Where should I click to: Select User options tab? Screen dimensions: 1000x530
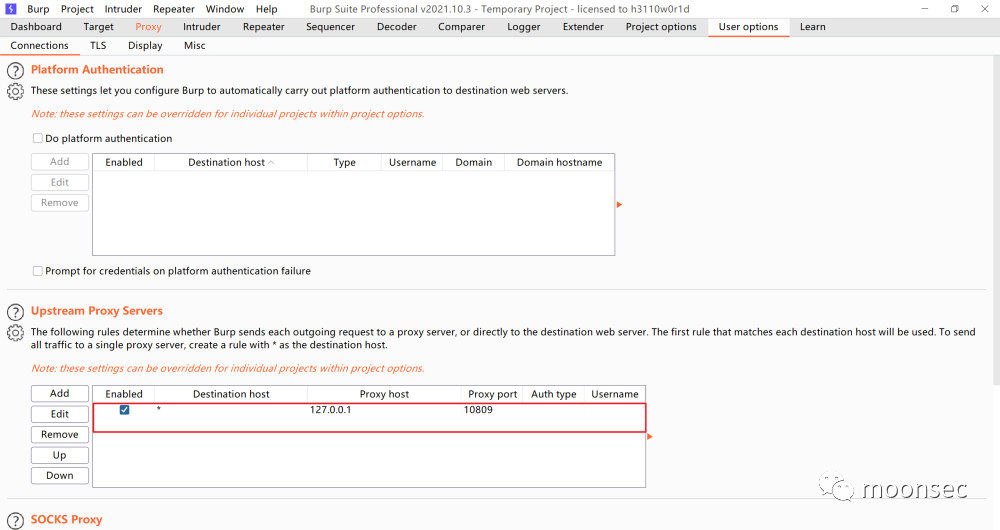click(748, 27)
